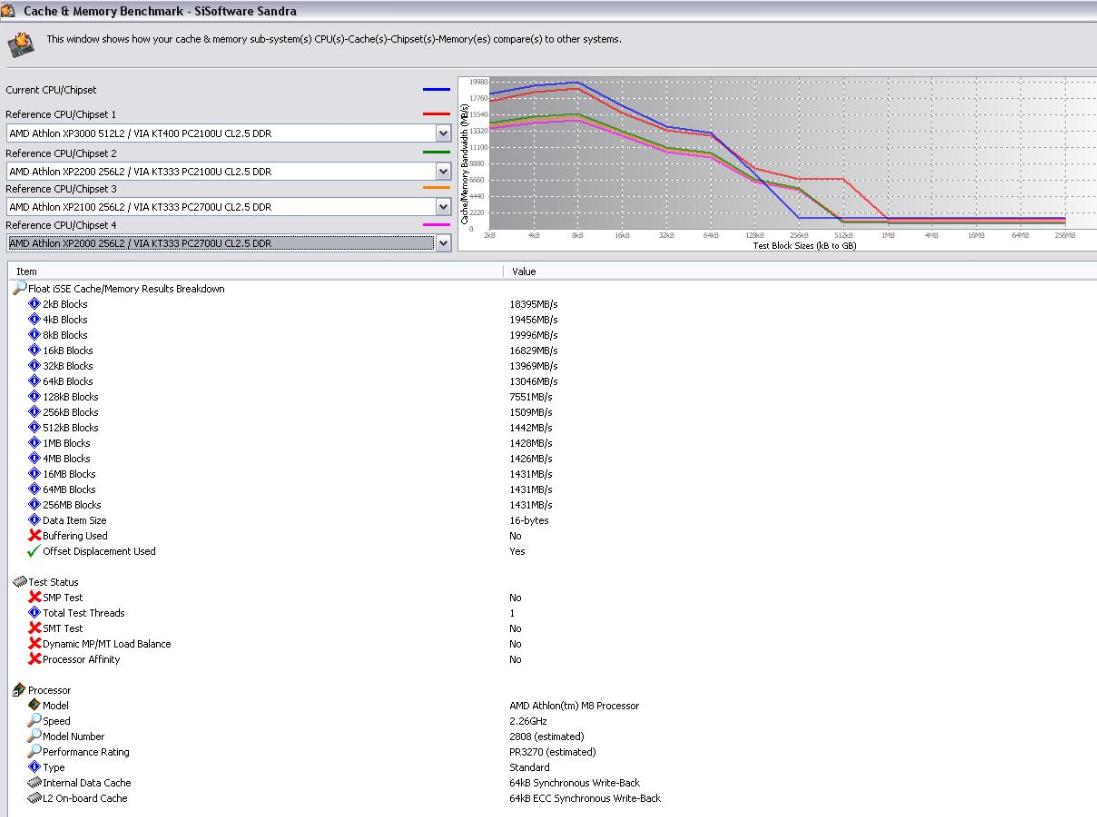This screenshot has width=1097, height=817.
Task: Click the Processor section icon
Action: tap(20, 690)
